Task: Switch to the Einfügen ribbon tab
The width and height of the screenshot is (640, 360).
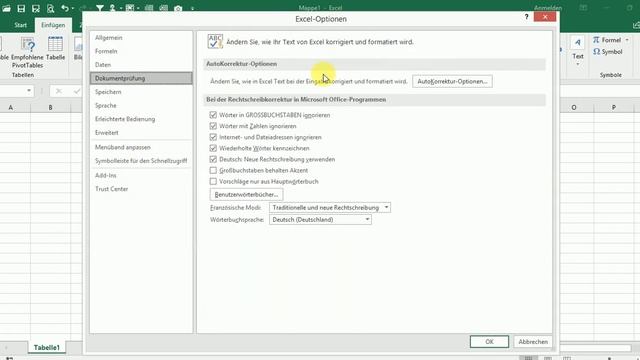Action: [53, 25]
